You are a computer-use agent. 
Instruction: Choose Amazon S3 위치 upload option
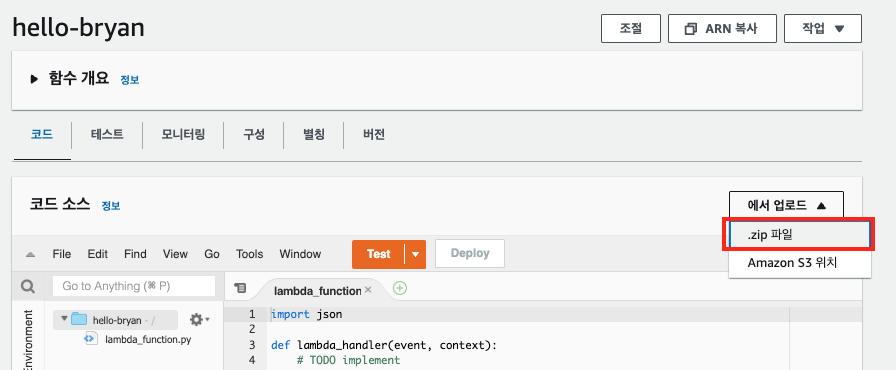pos(799,263)
